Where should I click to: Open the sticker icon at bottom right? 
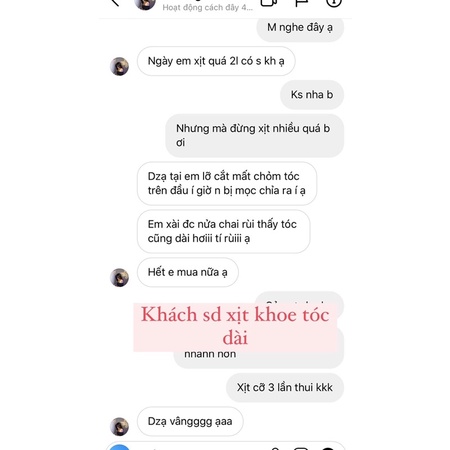pos(328,449)
